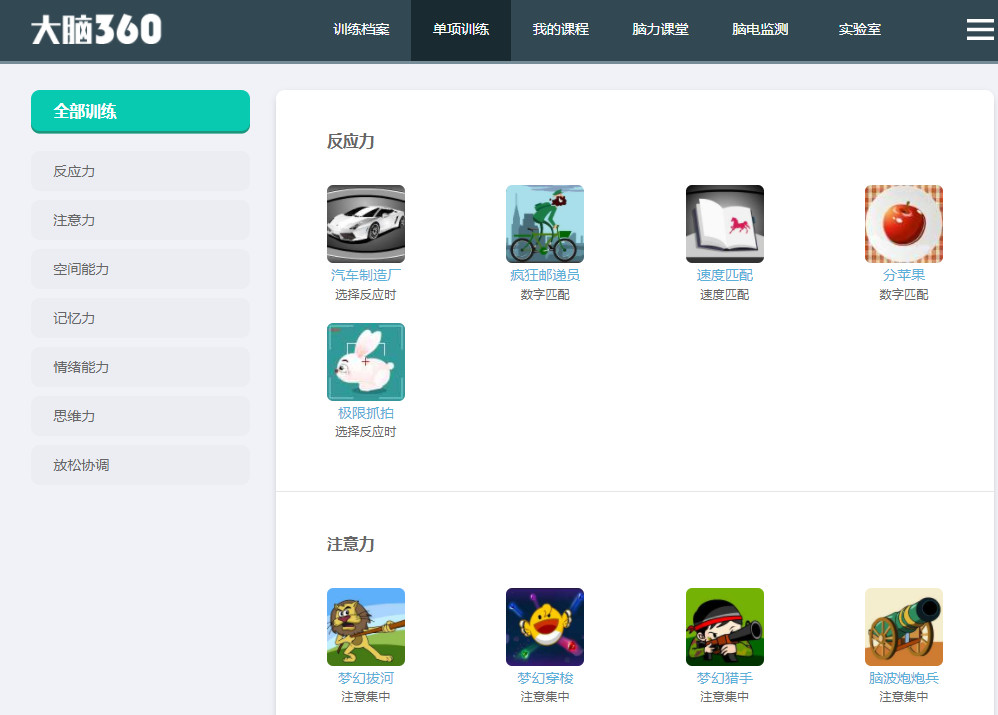Open the 脑波炮炮兵 cannon game icon
This screenshot has height=715, width=998.
tap(903, 626)
